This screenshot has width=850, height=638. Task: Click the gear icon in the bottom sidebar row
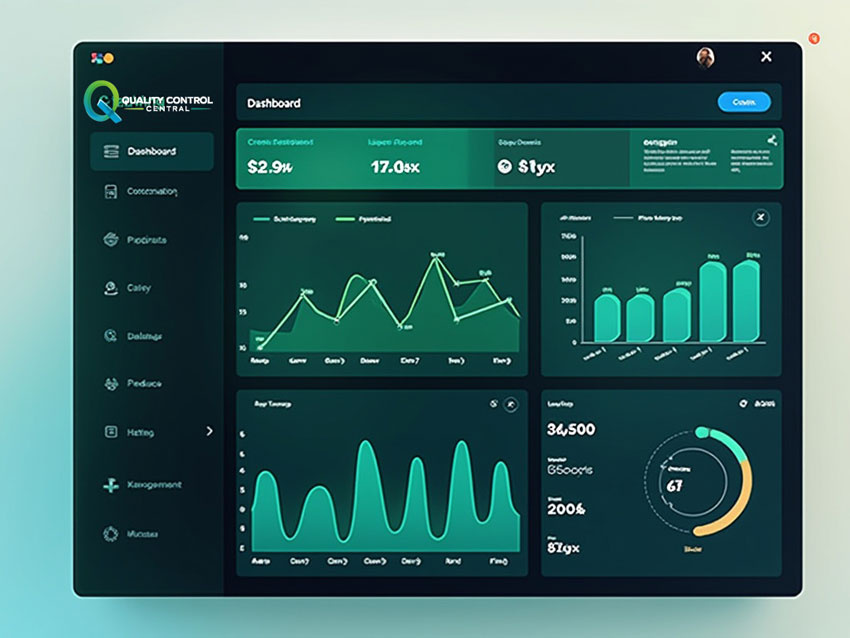tap(110, 534)
